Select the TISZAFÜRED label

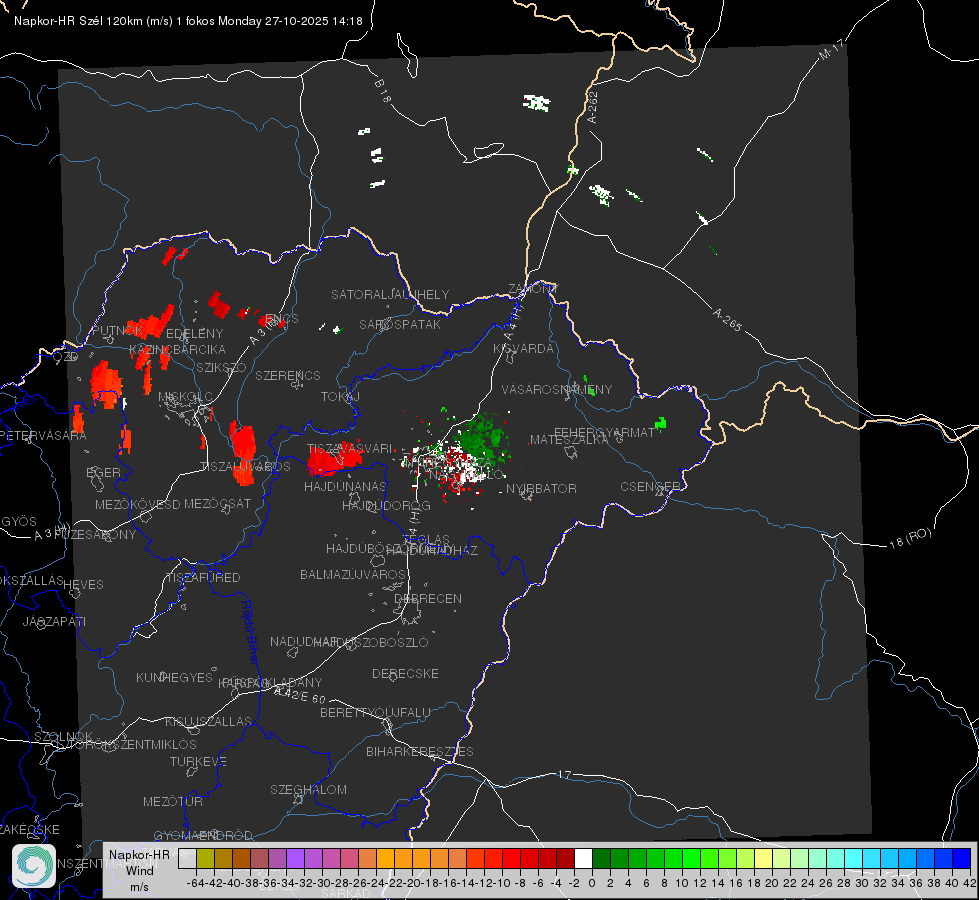(204, 578)
